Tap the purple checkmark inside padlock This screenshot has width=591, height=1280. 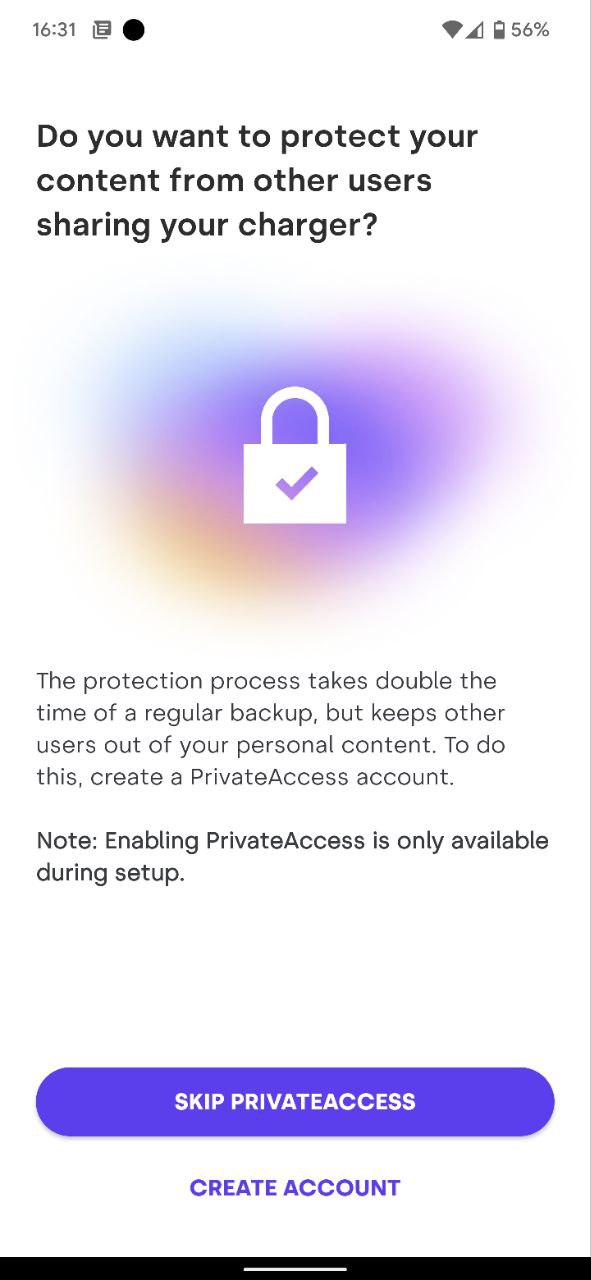(296, 483)
